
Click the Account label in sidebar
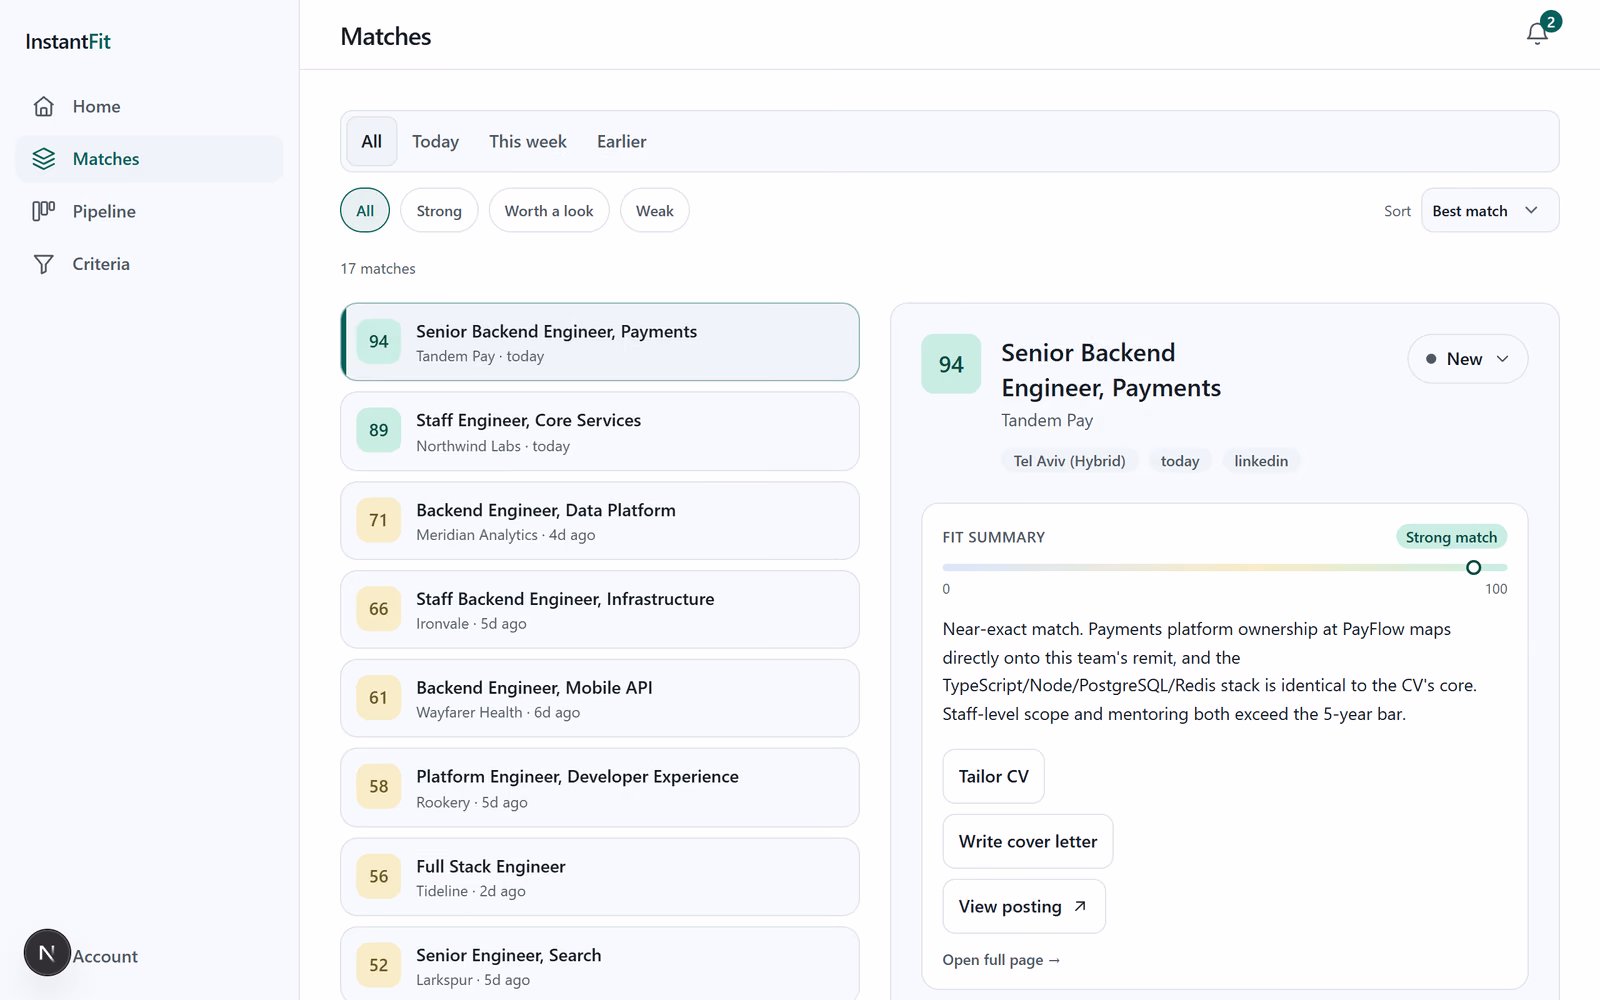105,956
